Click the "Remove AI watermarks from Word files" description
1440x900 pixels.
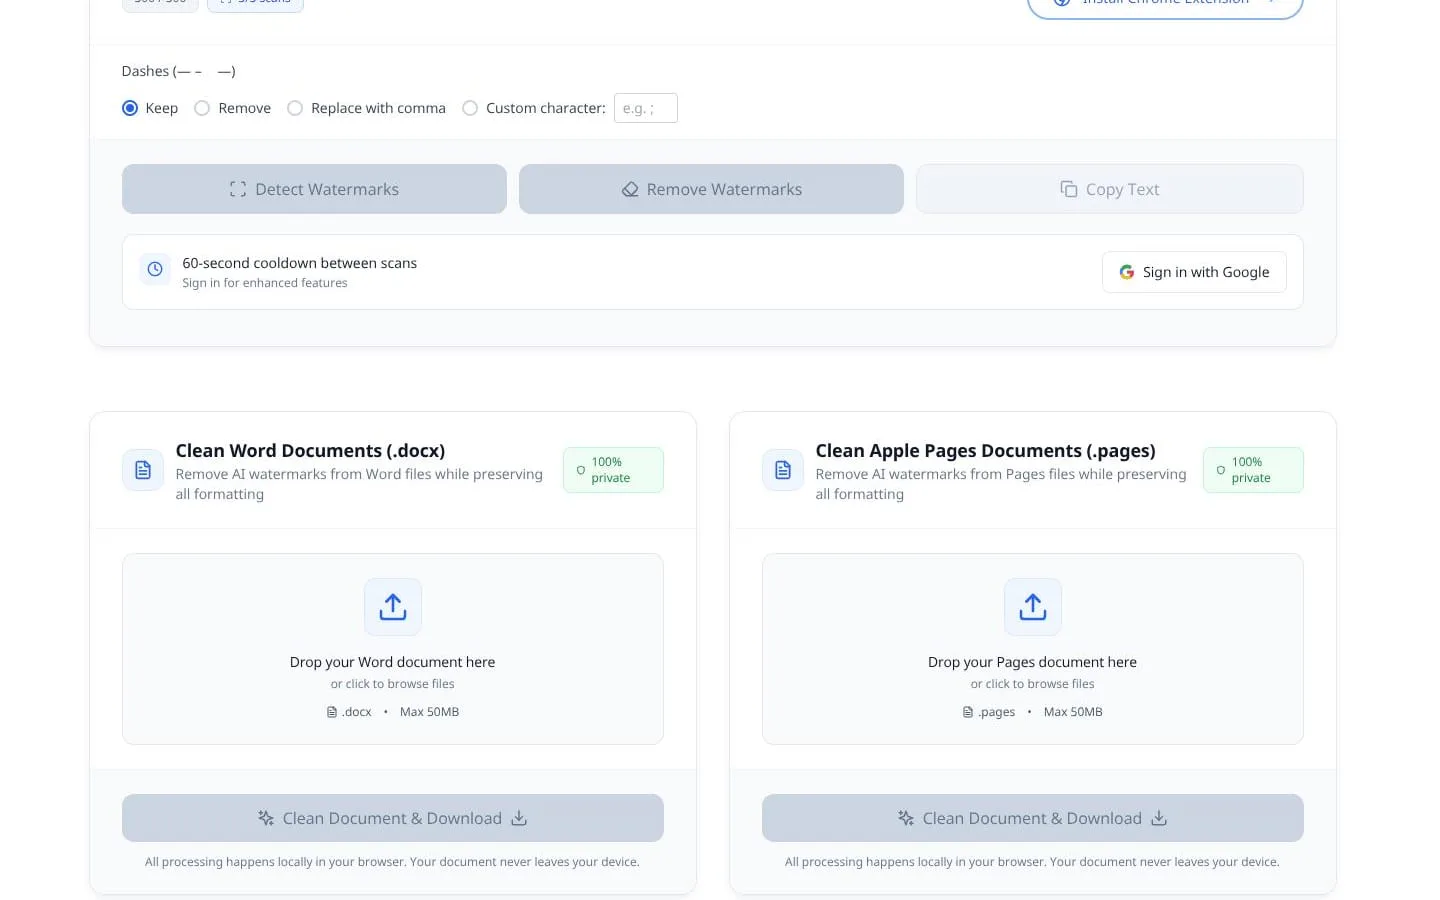(359, 484)
